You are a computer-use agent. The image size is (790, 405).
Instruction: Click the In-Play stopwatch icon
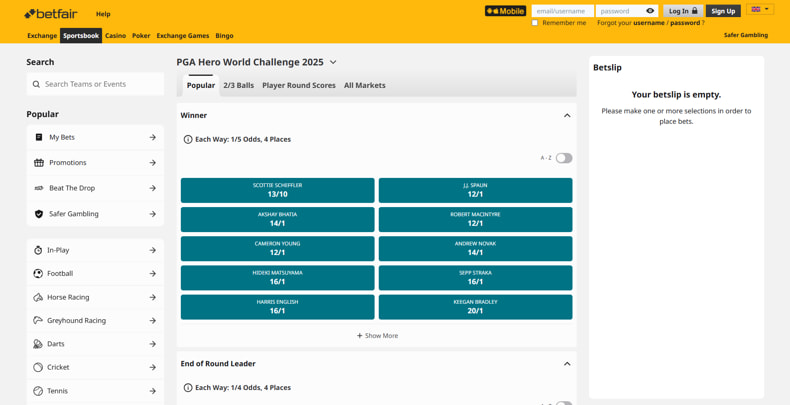click(38, 250)
